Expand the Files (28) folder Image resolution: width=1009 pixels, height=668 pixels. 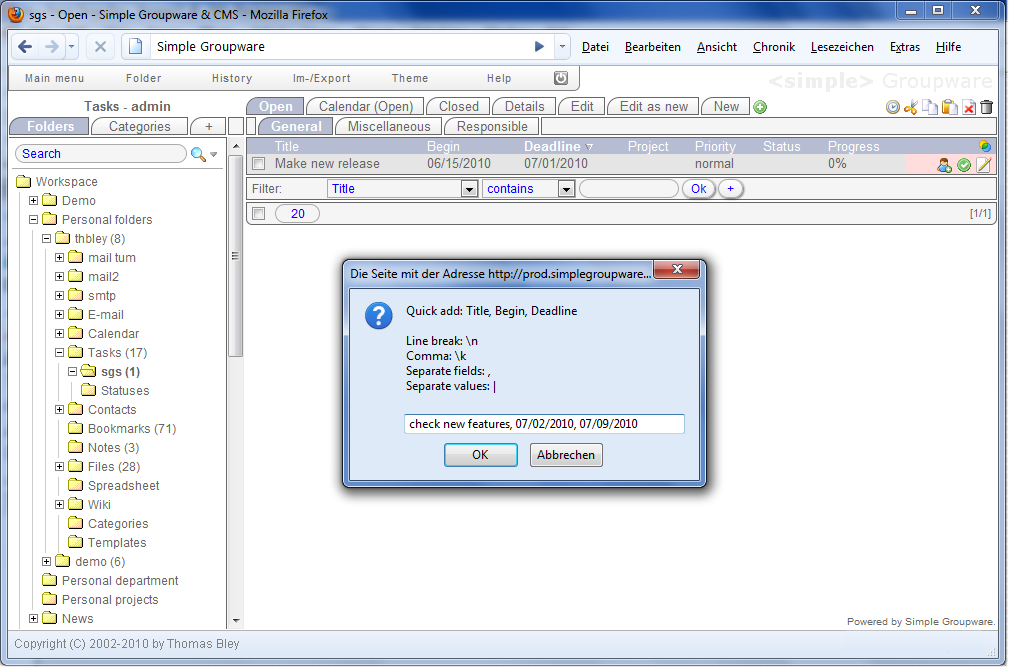pos(59,467)
